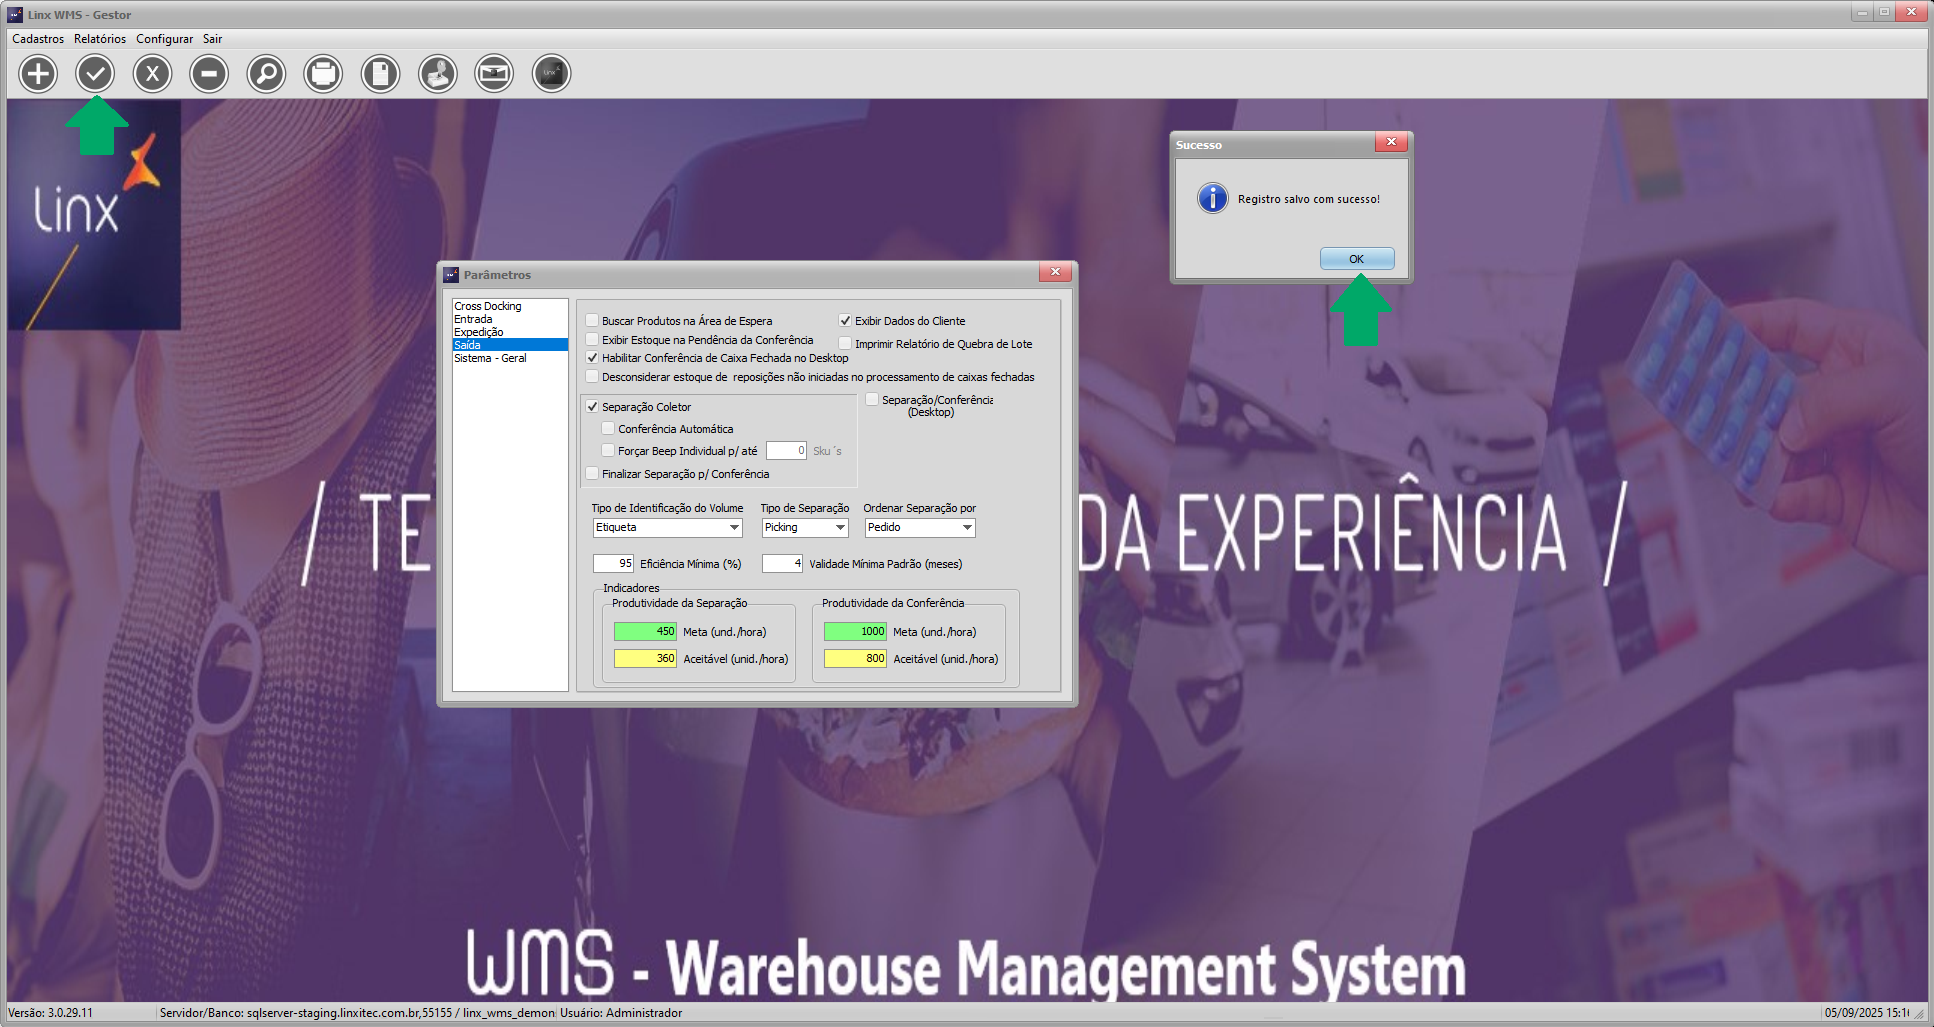This screenshot has height=1027, width=1934.
Task: Open Tipo de Identificação do Volume dropdown
Action: [x=734, y=528]
